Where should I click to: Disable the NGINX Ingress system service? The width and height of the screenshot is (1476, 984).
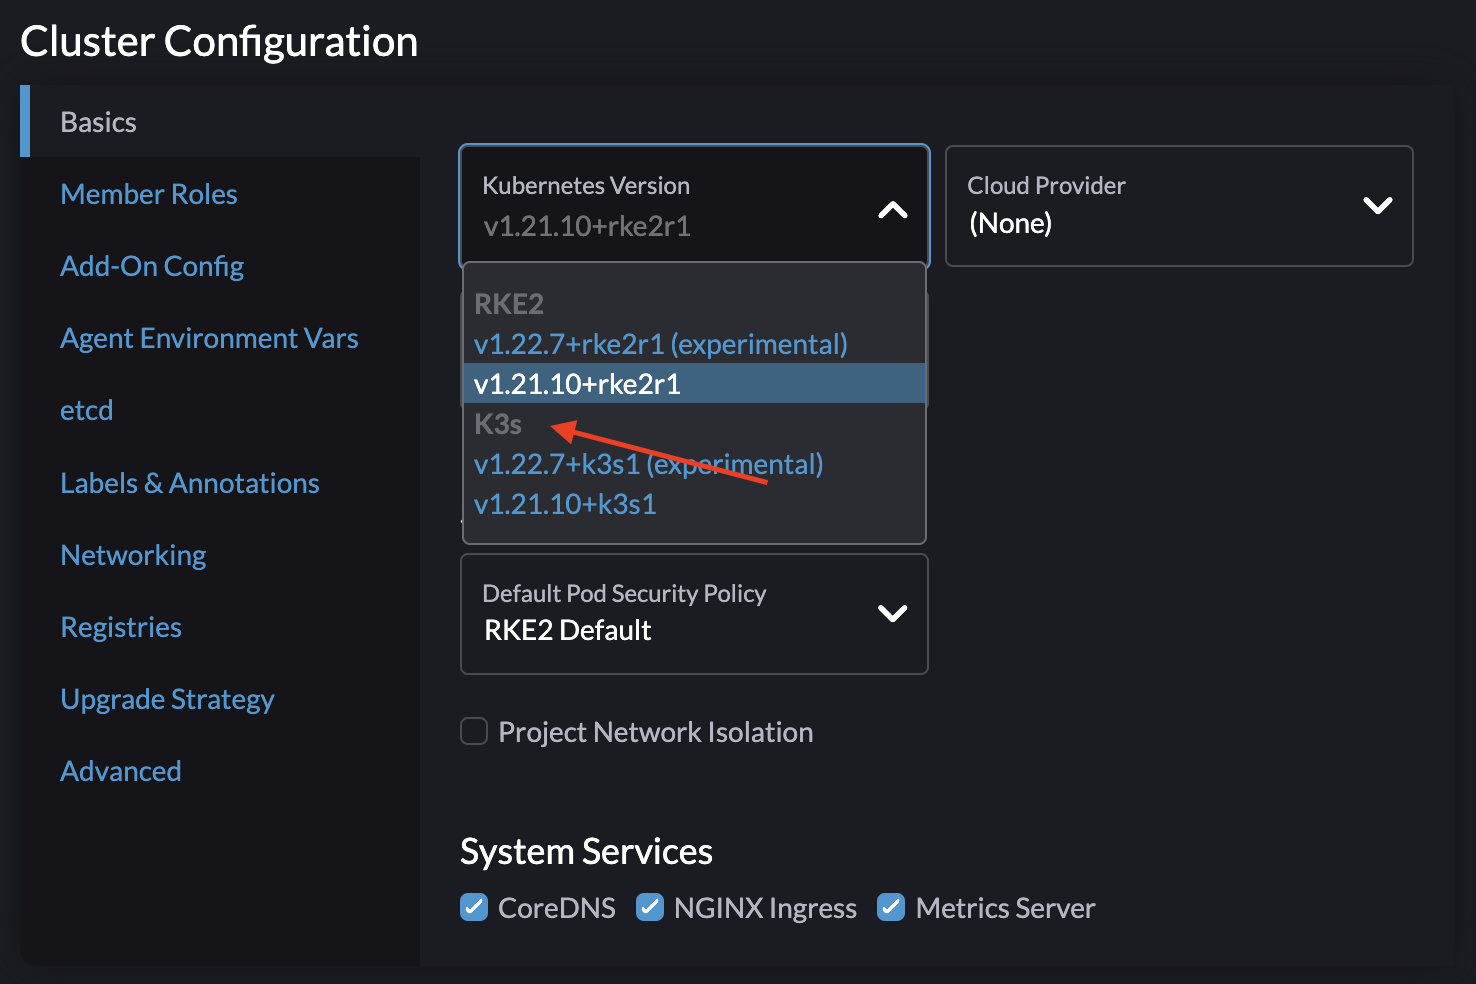click(x=650, y=907)
